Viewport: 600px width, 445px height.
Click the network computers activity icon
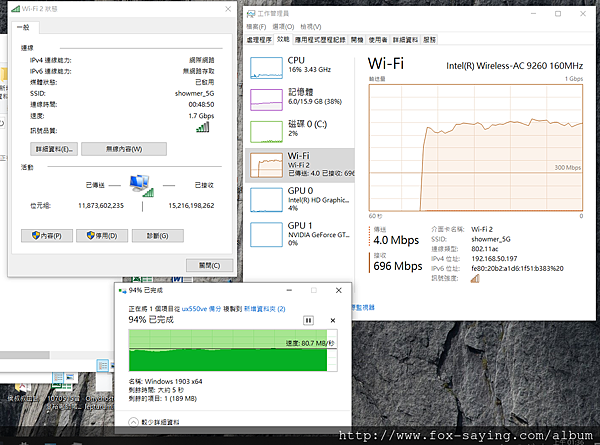click(142, 186)
